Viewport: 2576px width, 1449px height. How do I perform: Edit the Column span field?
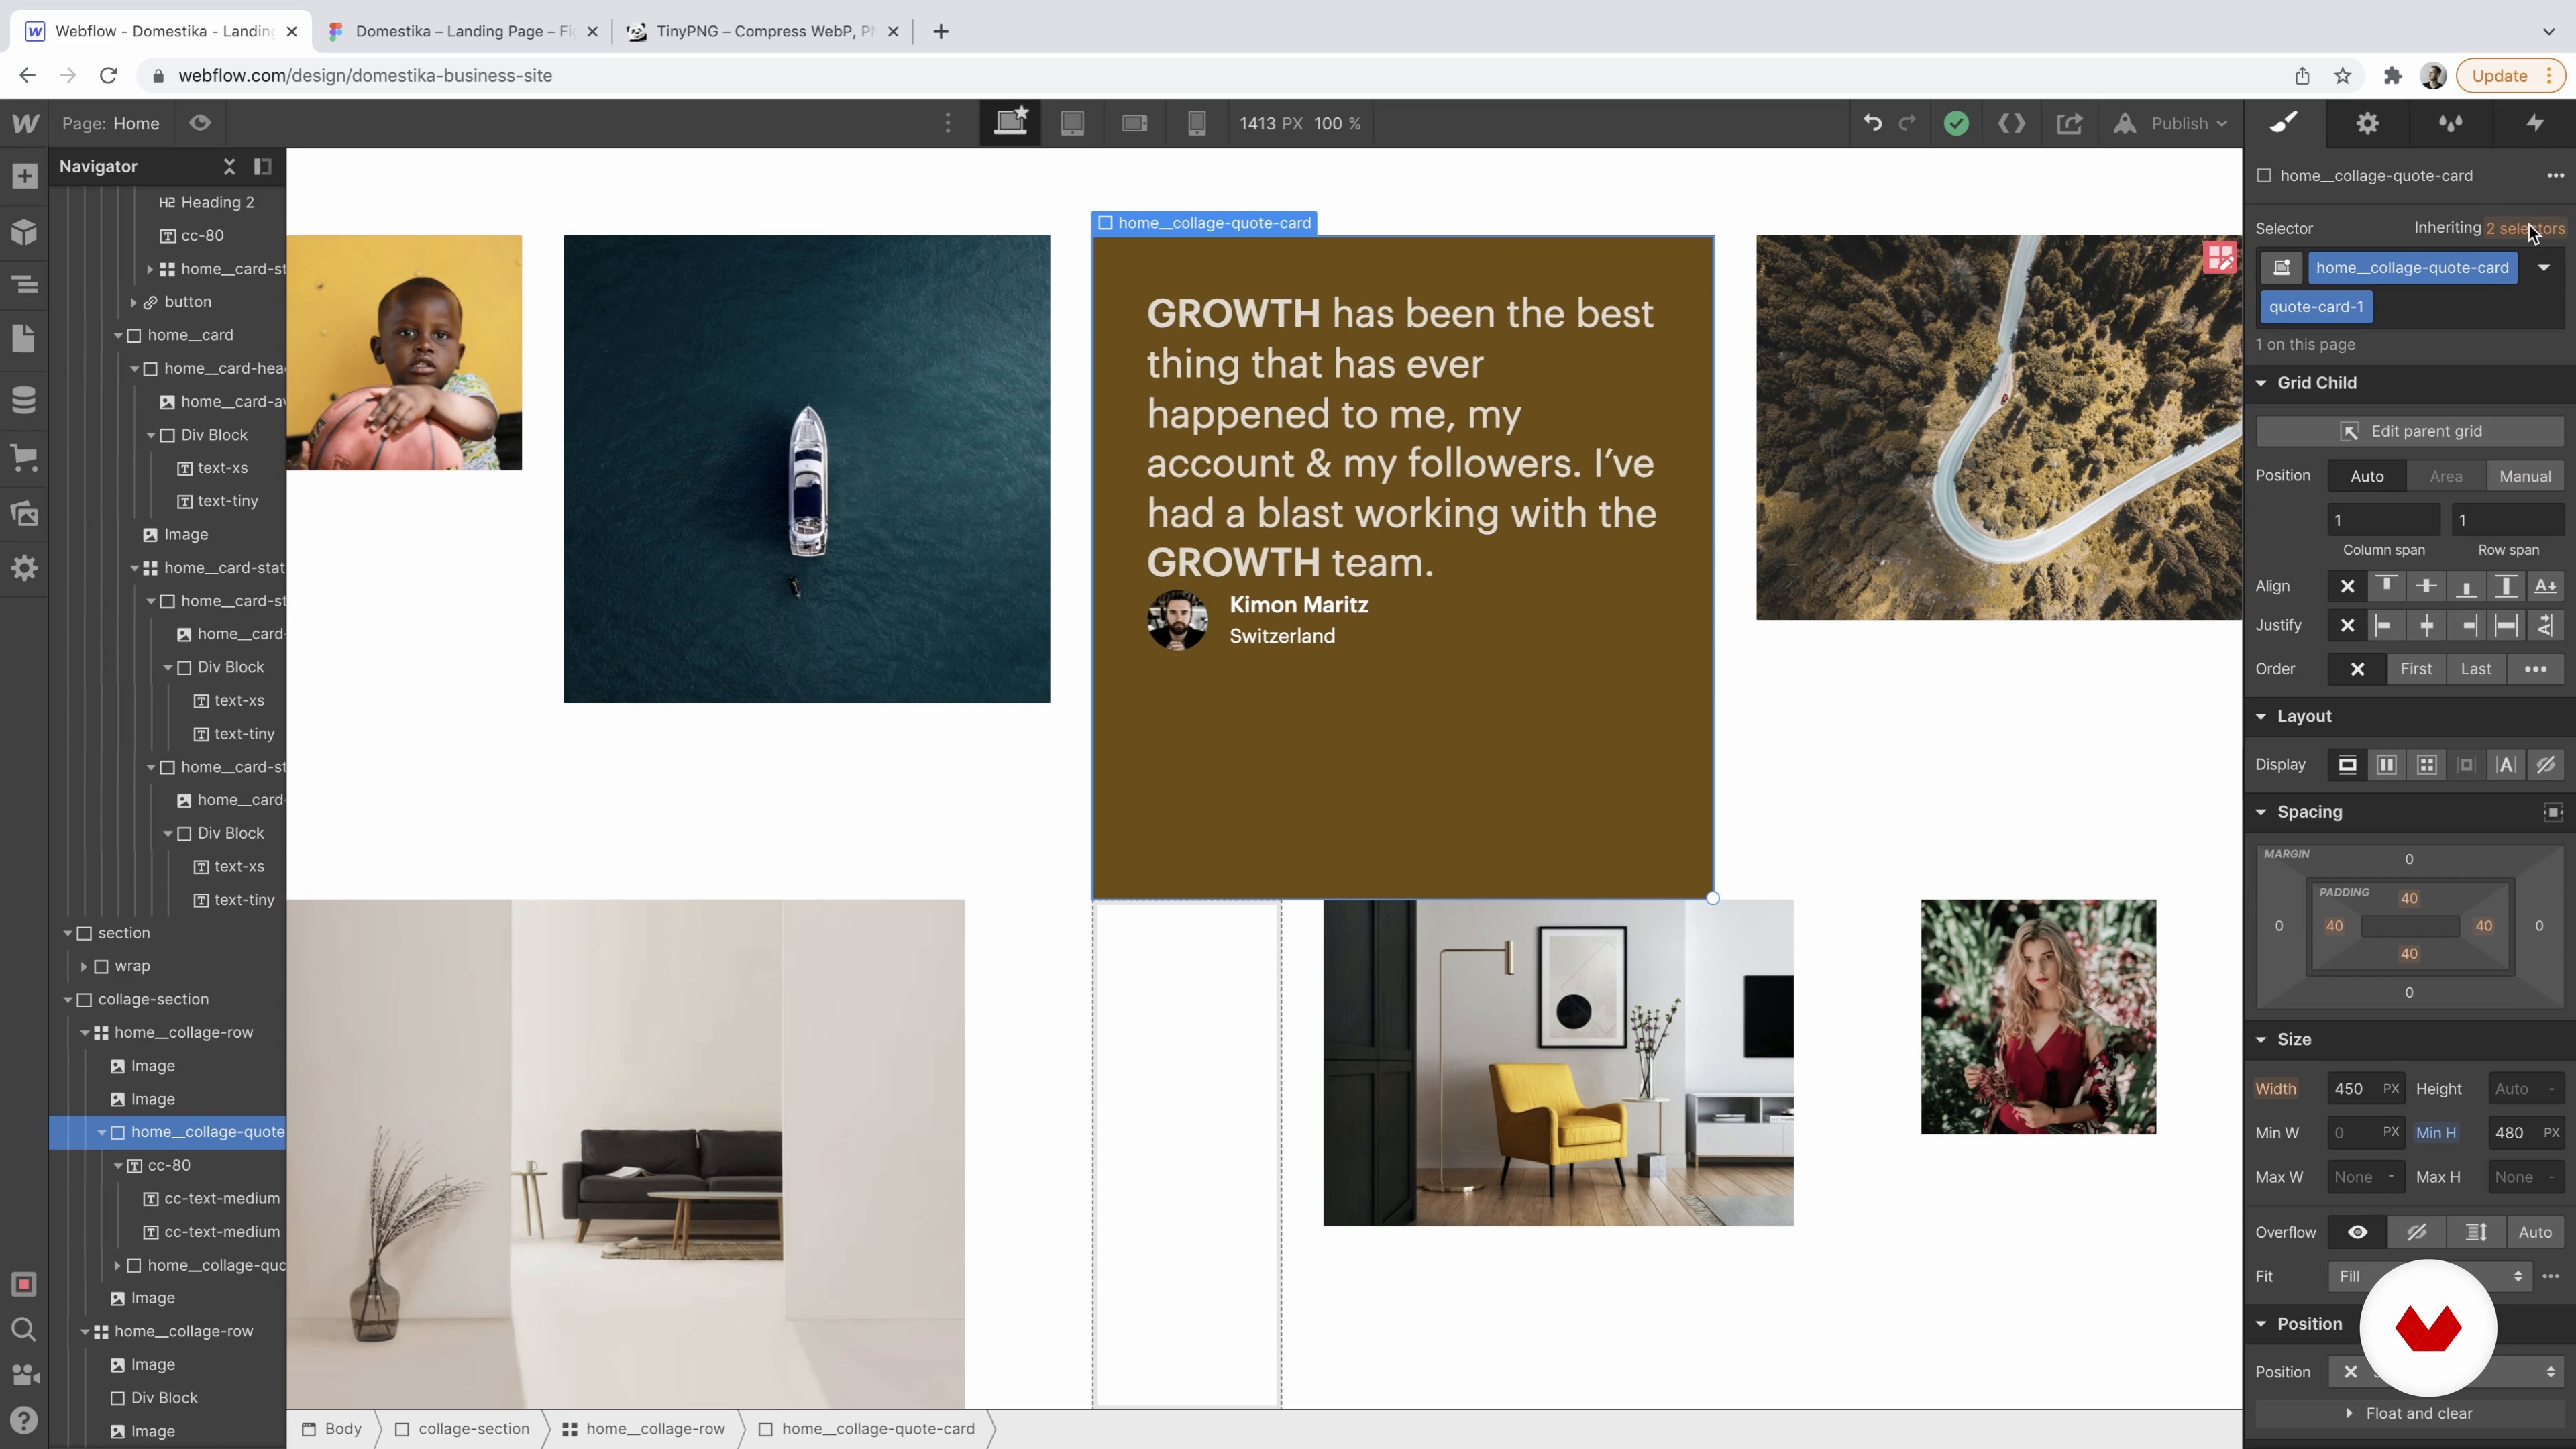point(2384,520)
